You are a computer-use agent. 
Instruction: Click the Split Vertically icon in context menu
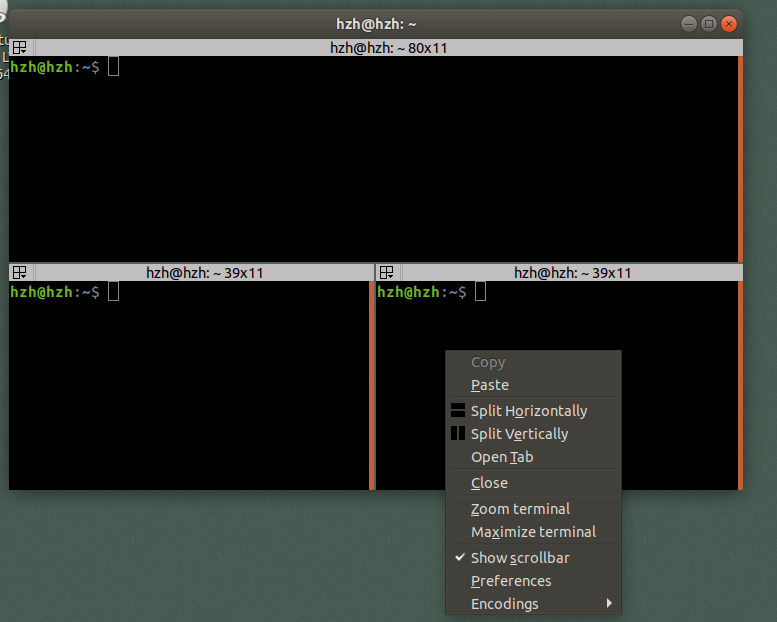point(458,433)
